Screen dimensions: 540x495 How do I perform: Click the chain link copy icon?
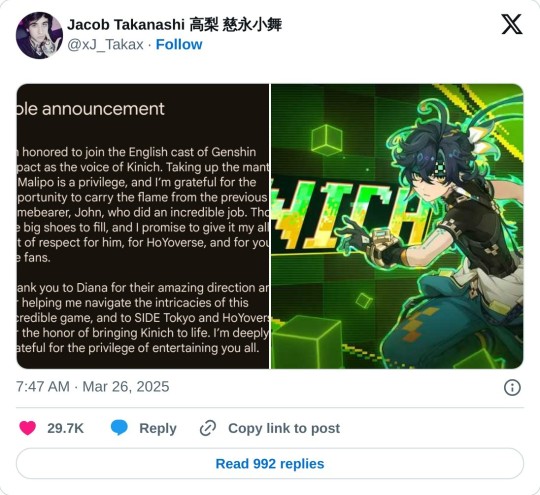point(208,428)
